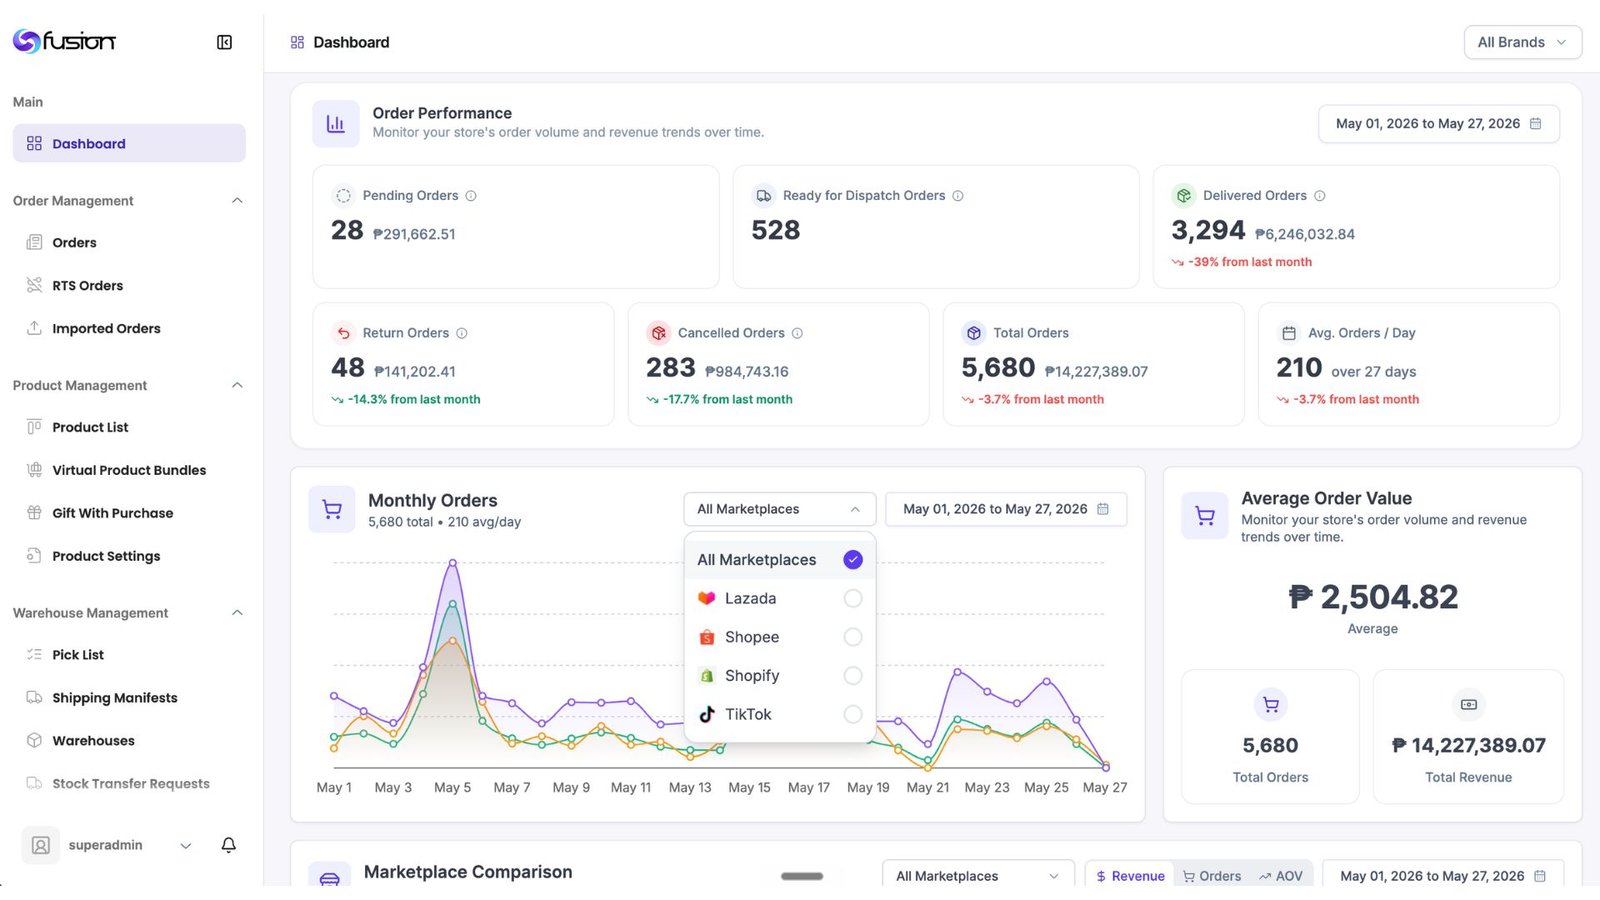Image resolution: width=1600 pixels, height=900 pixels.
Task: Collapse Order Management section
Action: coord(237,201)
